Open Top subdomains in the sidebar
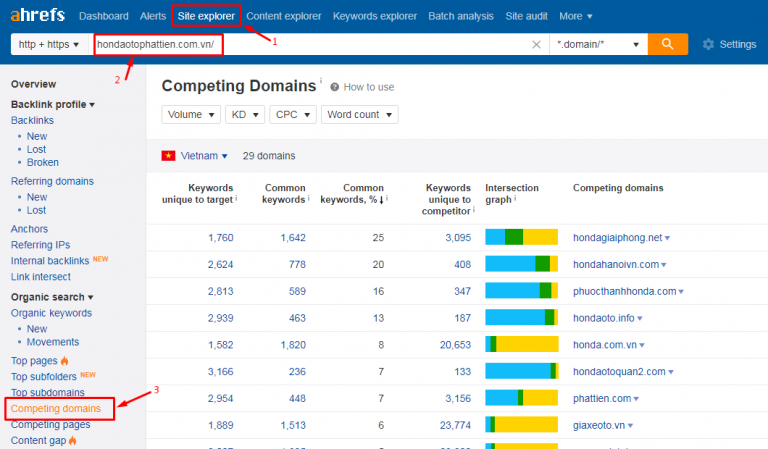The image size is (768, 449). pyautogui.click(x=48, y=393)
